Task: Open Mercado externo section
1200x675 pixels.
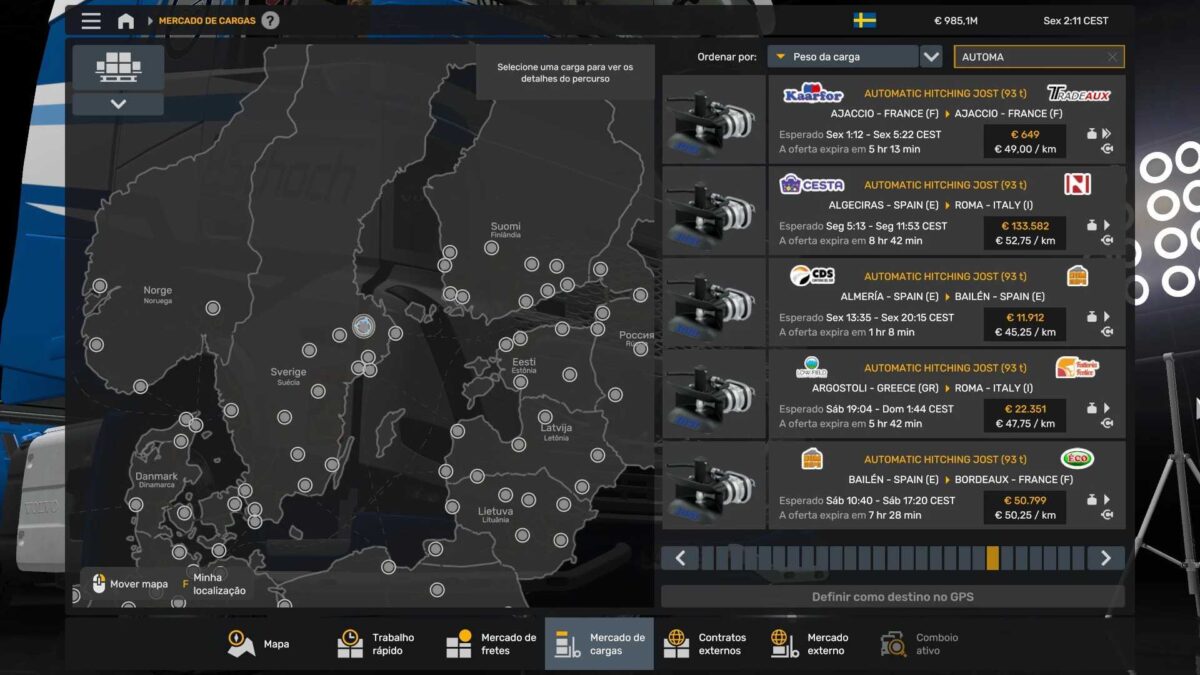Action: [x=811, y=644]
